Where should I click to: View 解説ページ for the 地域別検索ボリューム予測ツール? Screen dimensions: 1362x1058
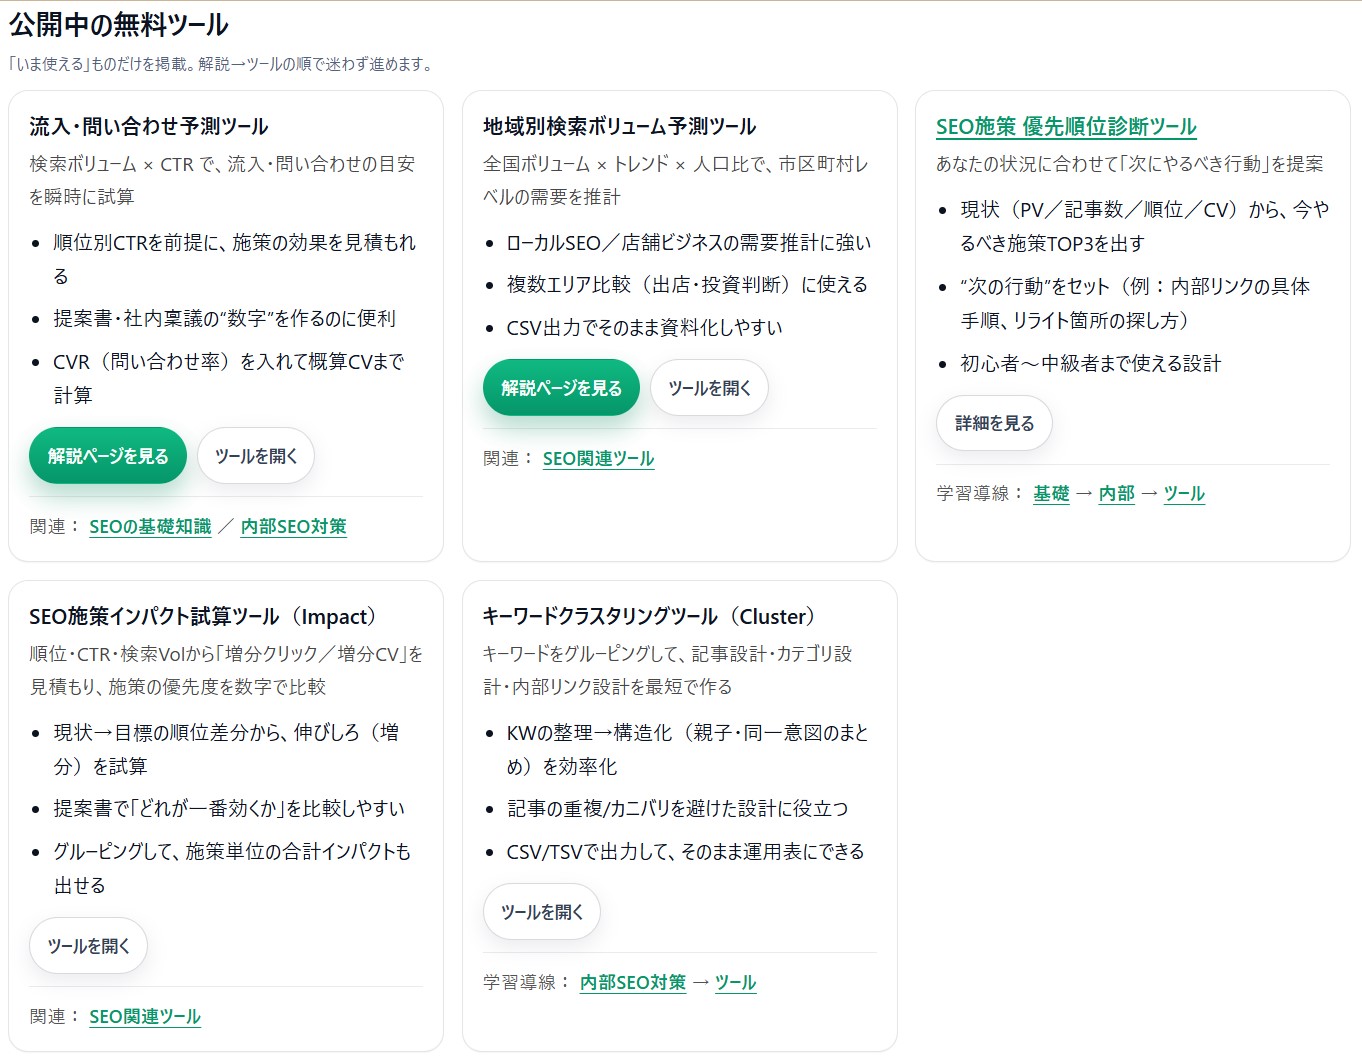tap(561, 388)
